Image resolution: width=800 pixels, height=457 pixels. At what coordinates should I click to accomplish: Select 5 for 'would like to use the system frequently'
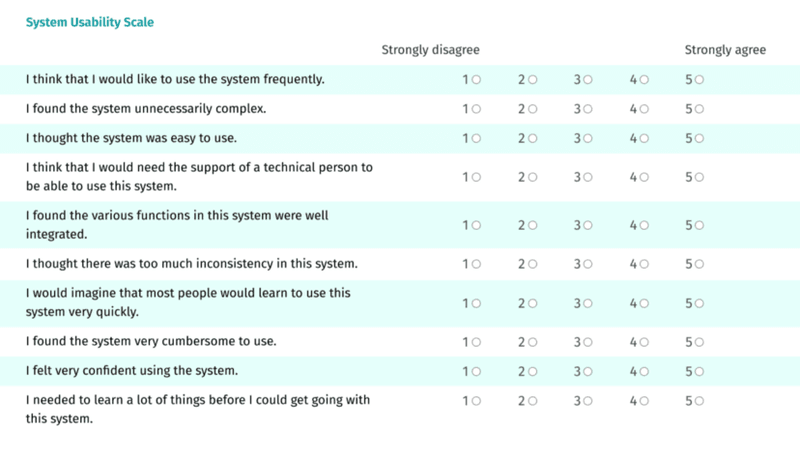699,79
